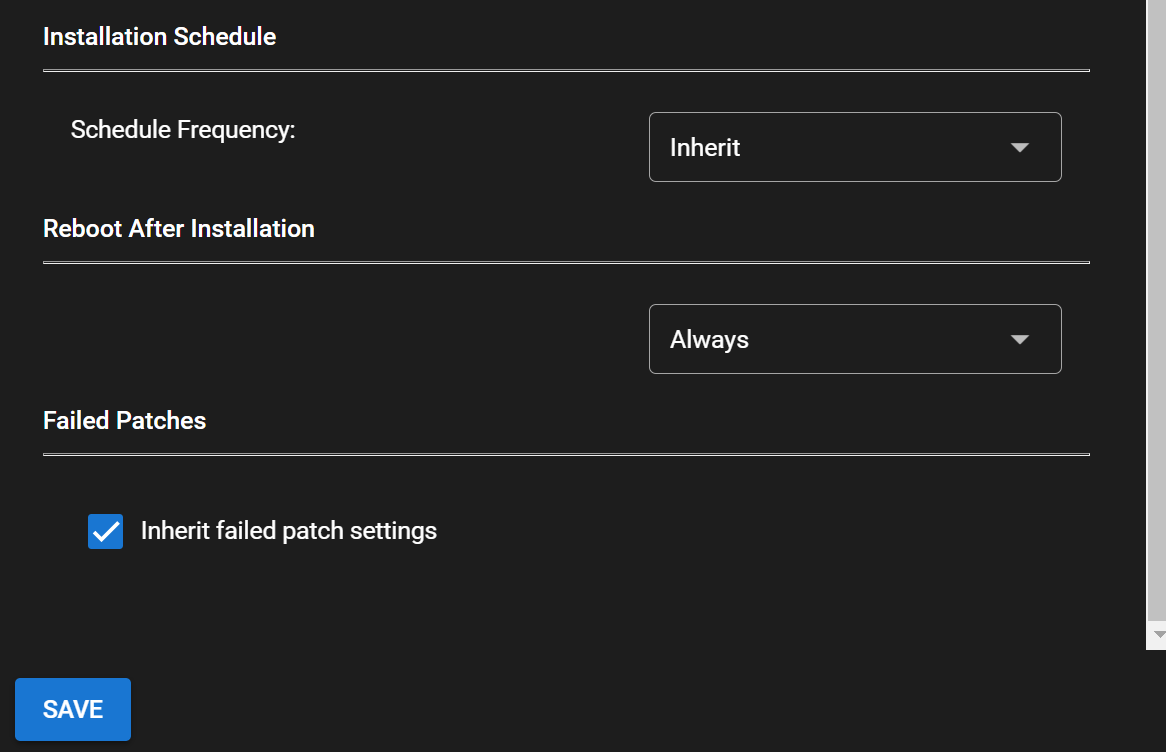The height and width of the screenshot is (752, 1166).
Task: Click the Reboot After Installation heading
Action: (178, 229)
